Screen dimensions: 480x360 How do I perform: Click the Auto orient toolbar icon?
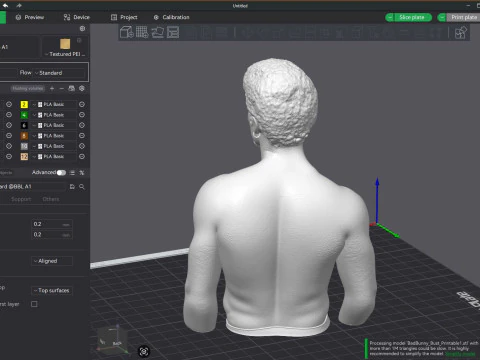point(158,32)
